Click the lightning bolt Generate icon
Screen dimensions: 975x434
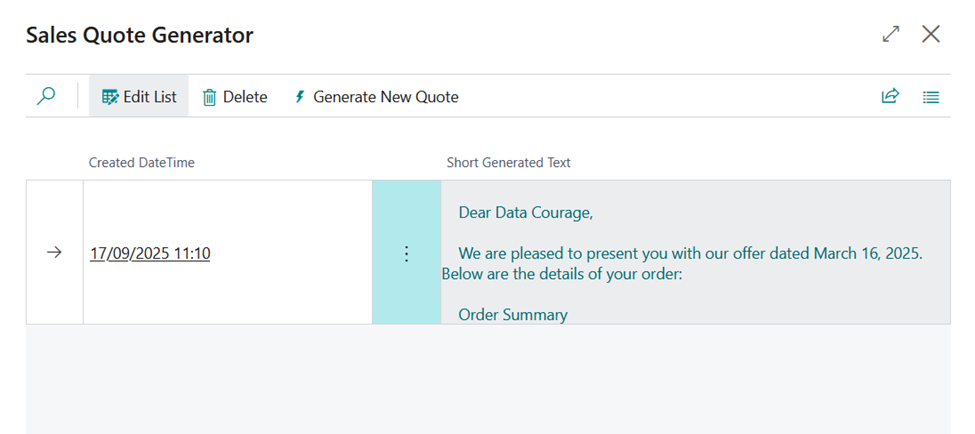(299, 97)
